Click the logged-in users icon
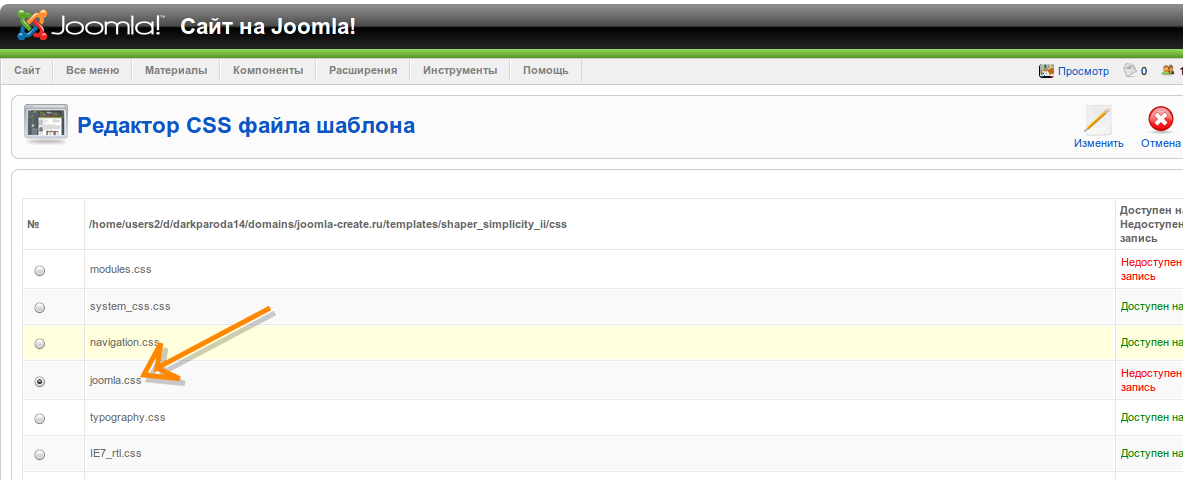Viewport: 1183px width, 480px height. click(1167, 71)
